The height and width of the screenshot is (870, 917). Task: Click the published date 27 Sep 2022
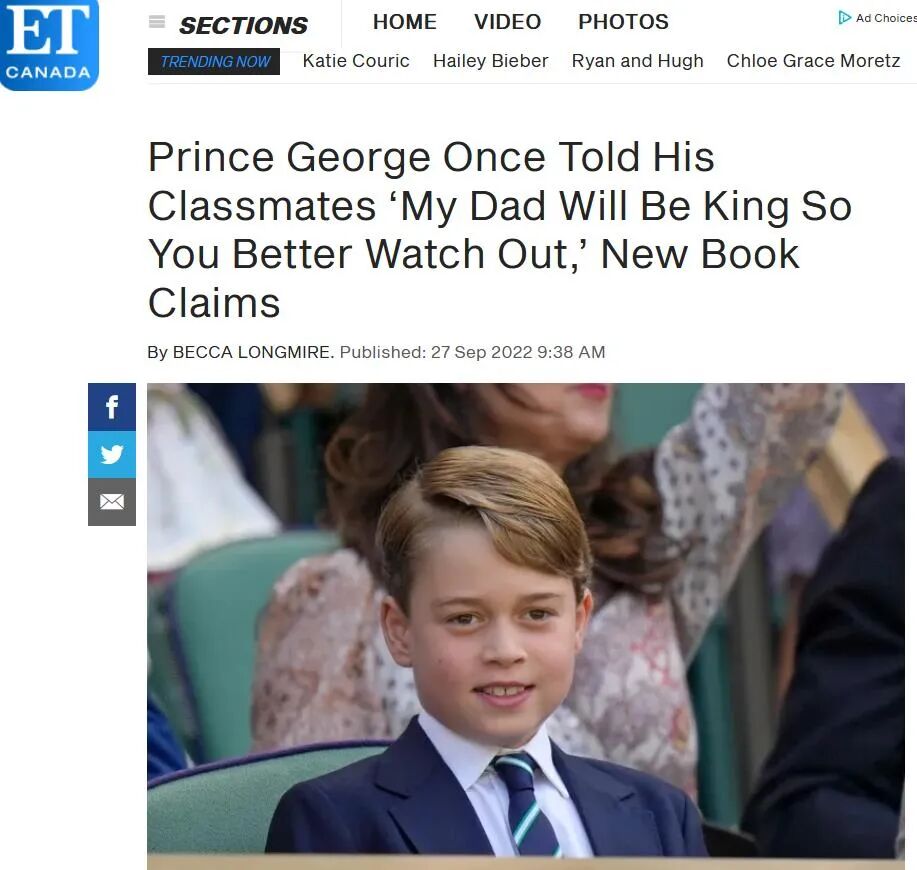(482, 352)
